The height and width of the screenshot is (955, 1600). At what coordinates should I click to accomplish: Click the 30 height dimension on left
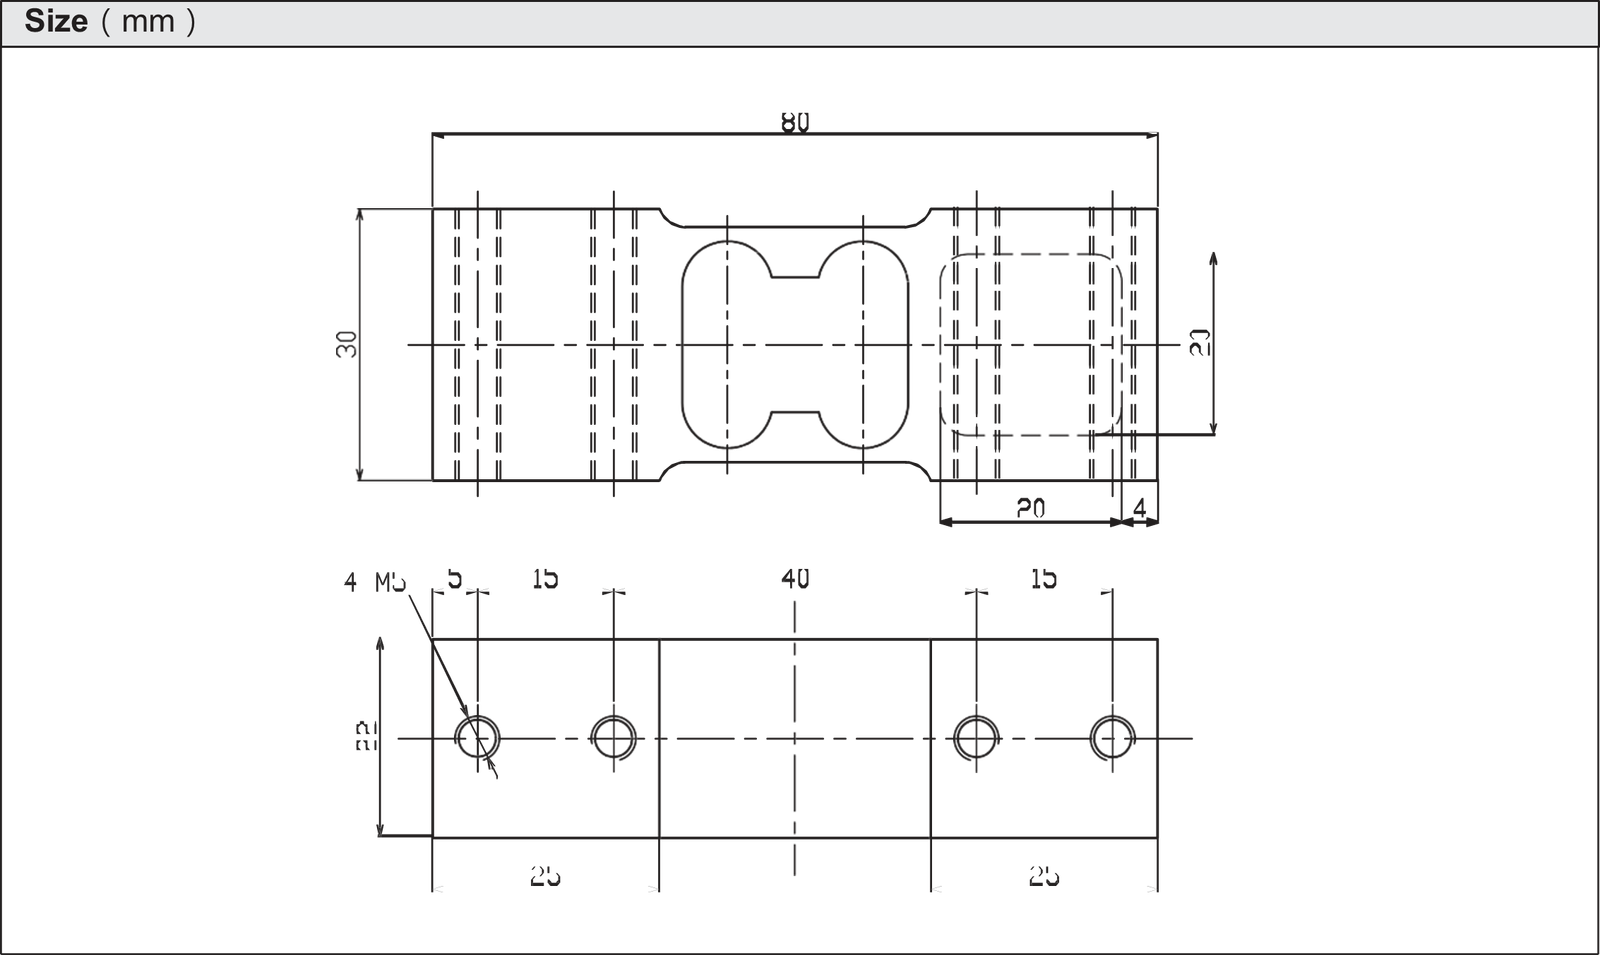[347, 343]
